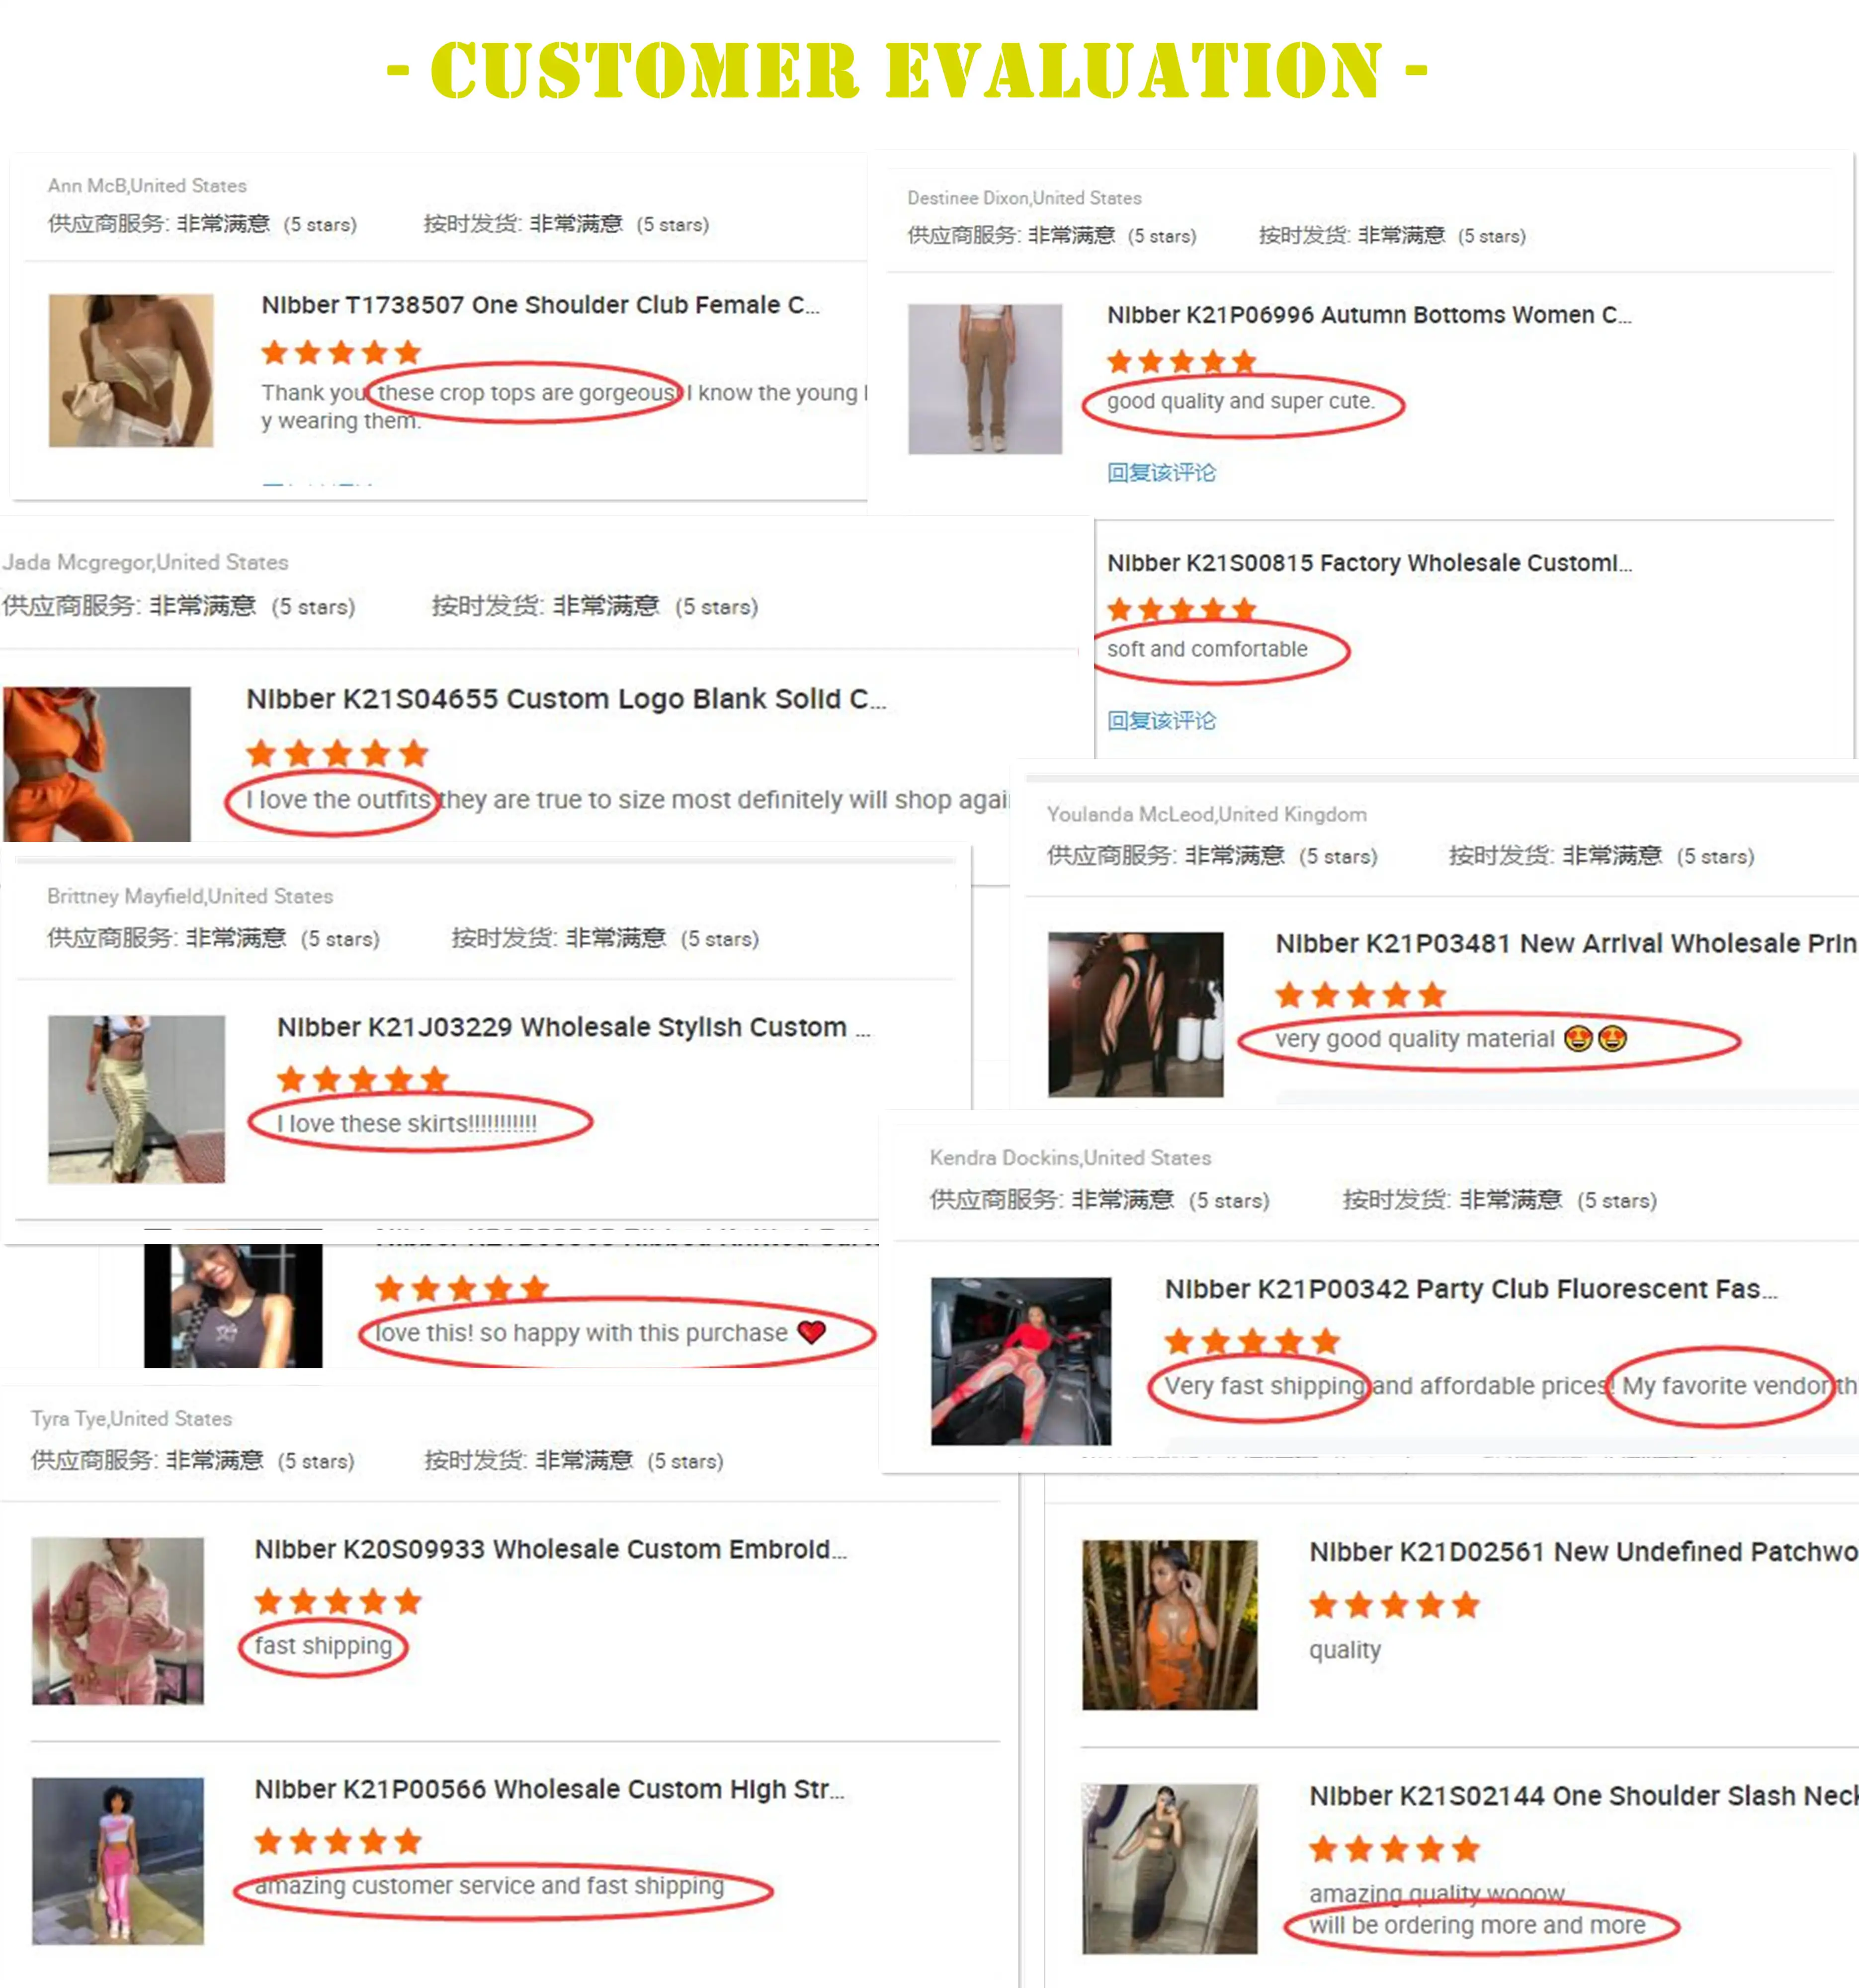Open Nibber K21P00342 Party Club Fluorescent title
The width and height of the screenshot is (1859, 1988).
(x=1471, y=1289)
